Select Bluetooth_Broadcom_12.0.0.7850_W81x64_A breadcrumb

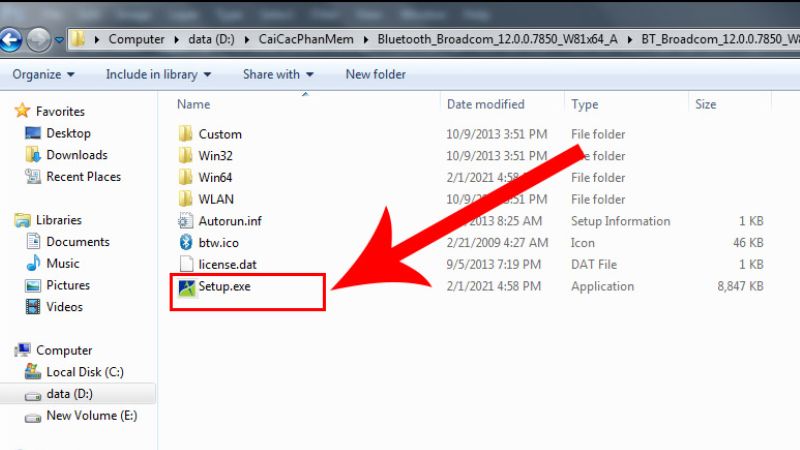pos(497,39)
